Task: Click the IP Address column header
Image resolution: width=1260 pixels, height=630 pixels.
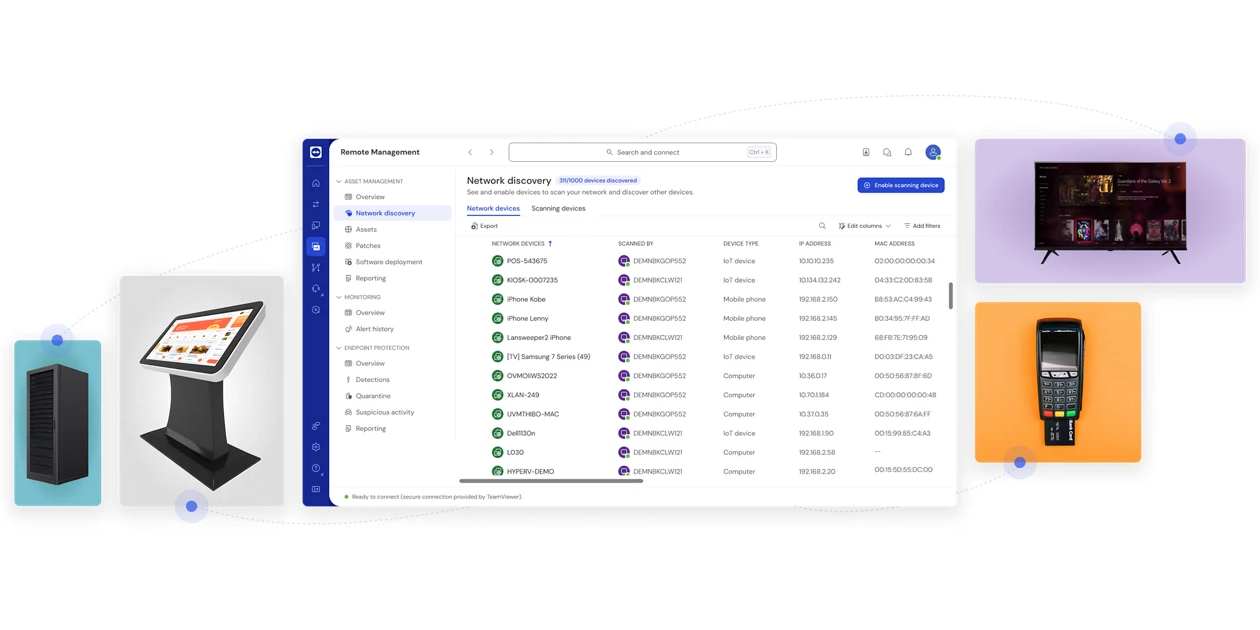Action: pos(815,244)
